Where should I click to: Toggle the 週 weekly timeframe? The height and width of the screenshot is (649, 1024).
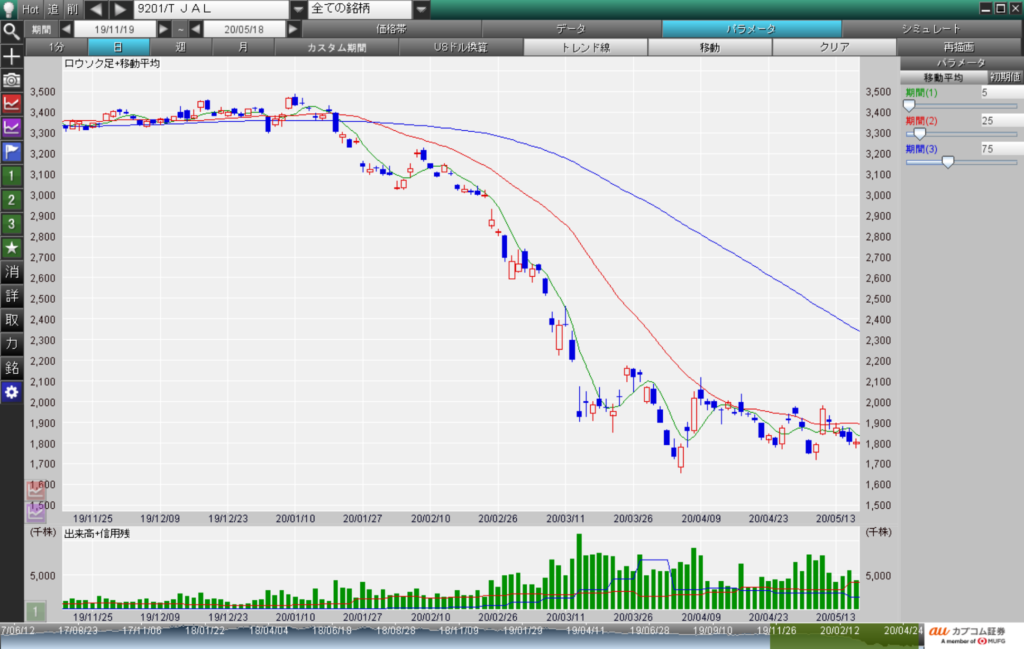point(180,47)
